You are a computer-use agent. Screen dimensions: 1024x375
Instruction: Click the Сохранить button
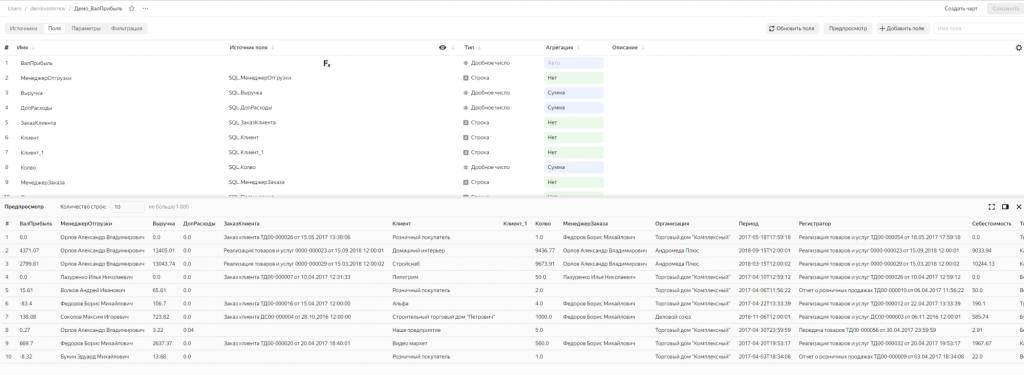(x=1006, y=8)
